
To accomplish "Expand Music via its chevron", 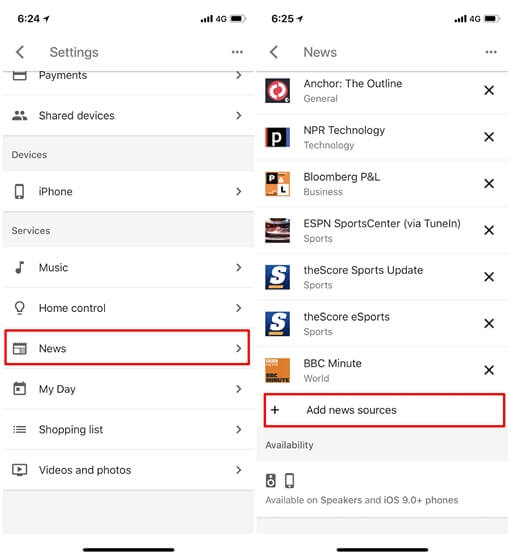I will click(239, 267).
